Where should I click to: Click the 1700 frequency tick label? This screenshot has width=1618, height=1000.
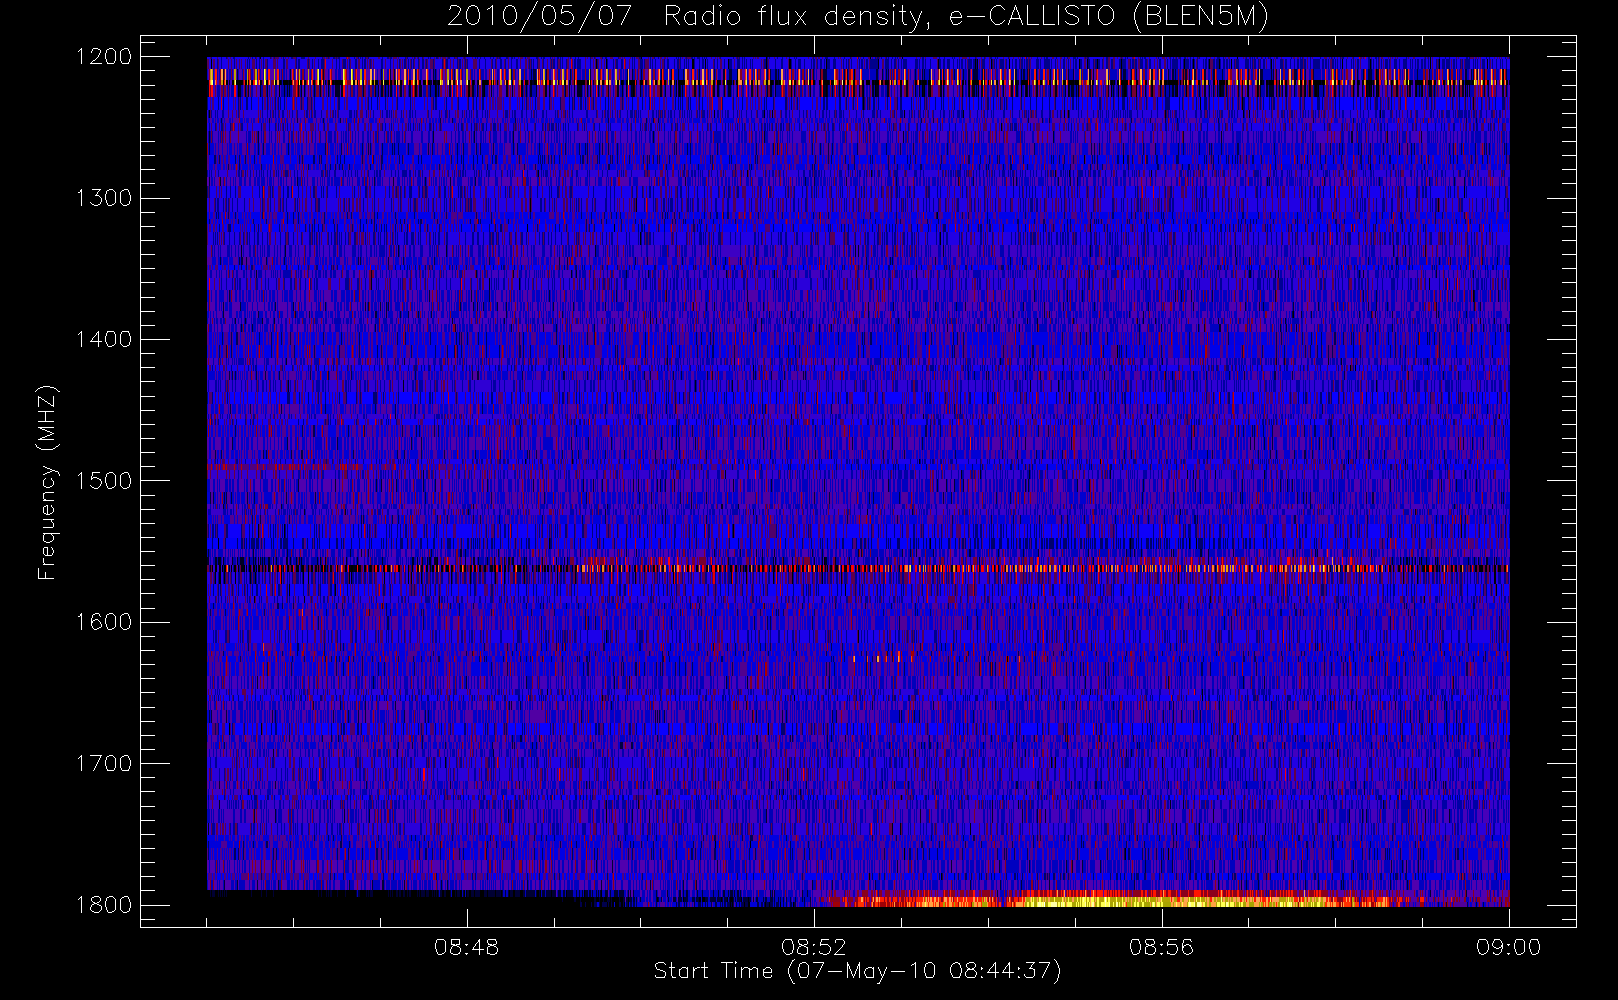pyautogui.click(x=104, y=763)
